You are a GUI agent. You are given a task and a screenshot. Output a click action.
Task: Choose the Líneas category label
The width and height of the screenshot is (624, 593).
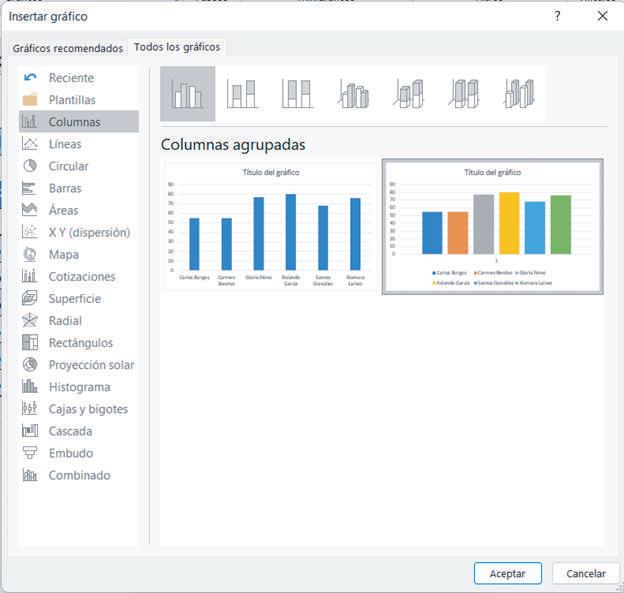point(65,144)
